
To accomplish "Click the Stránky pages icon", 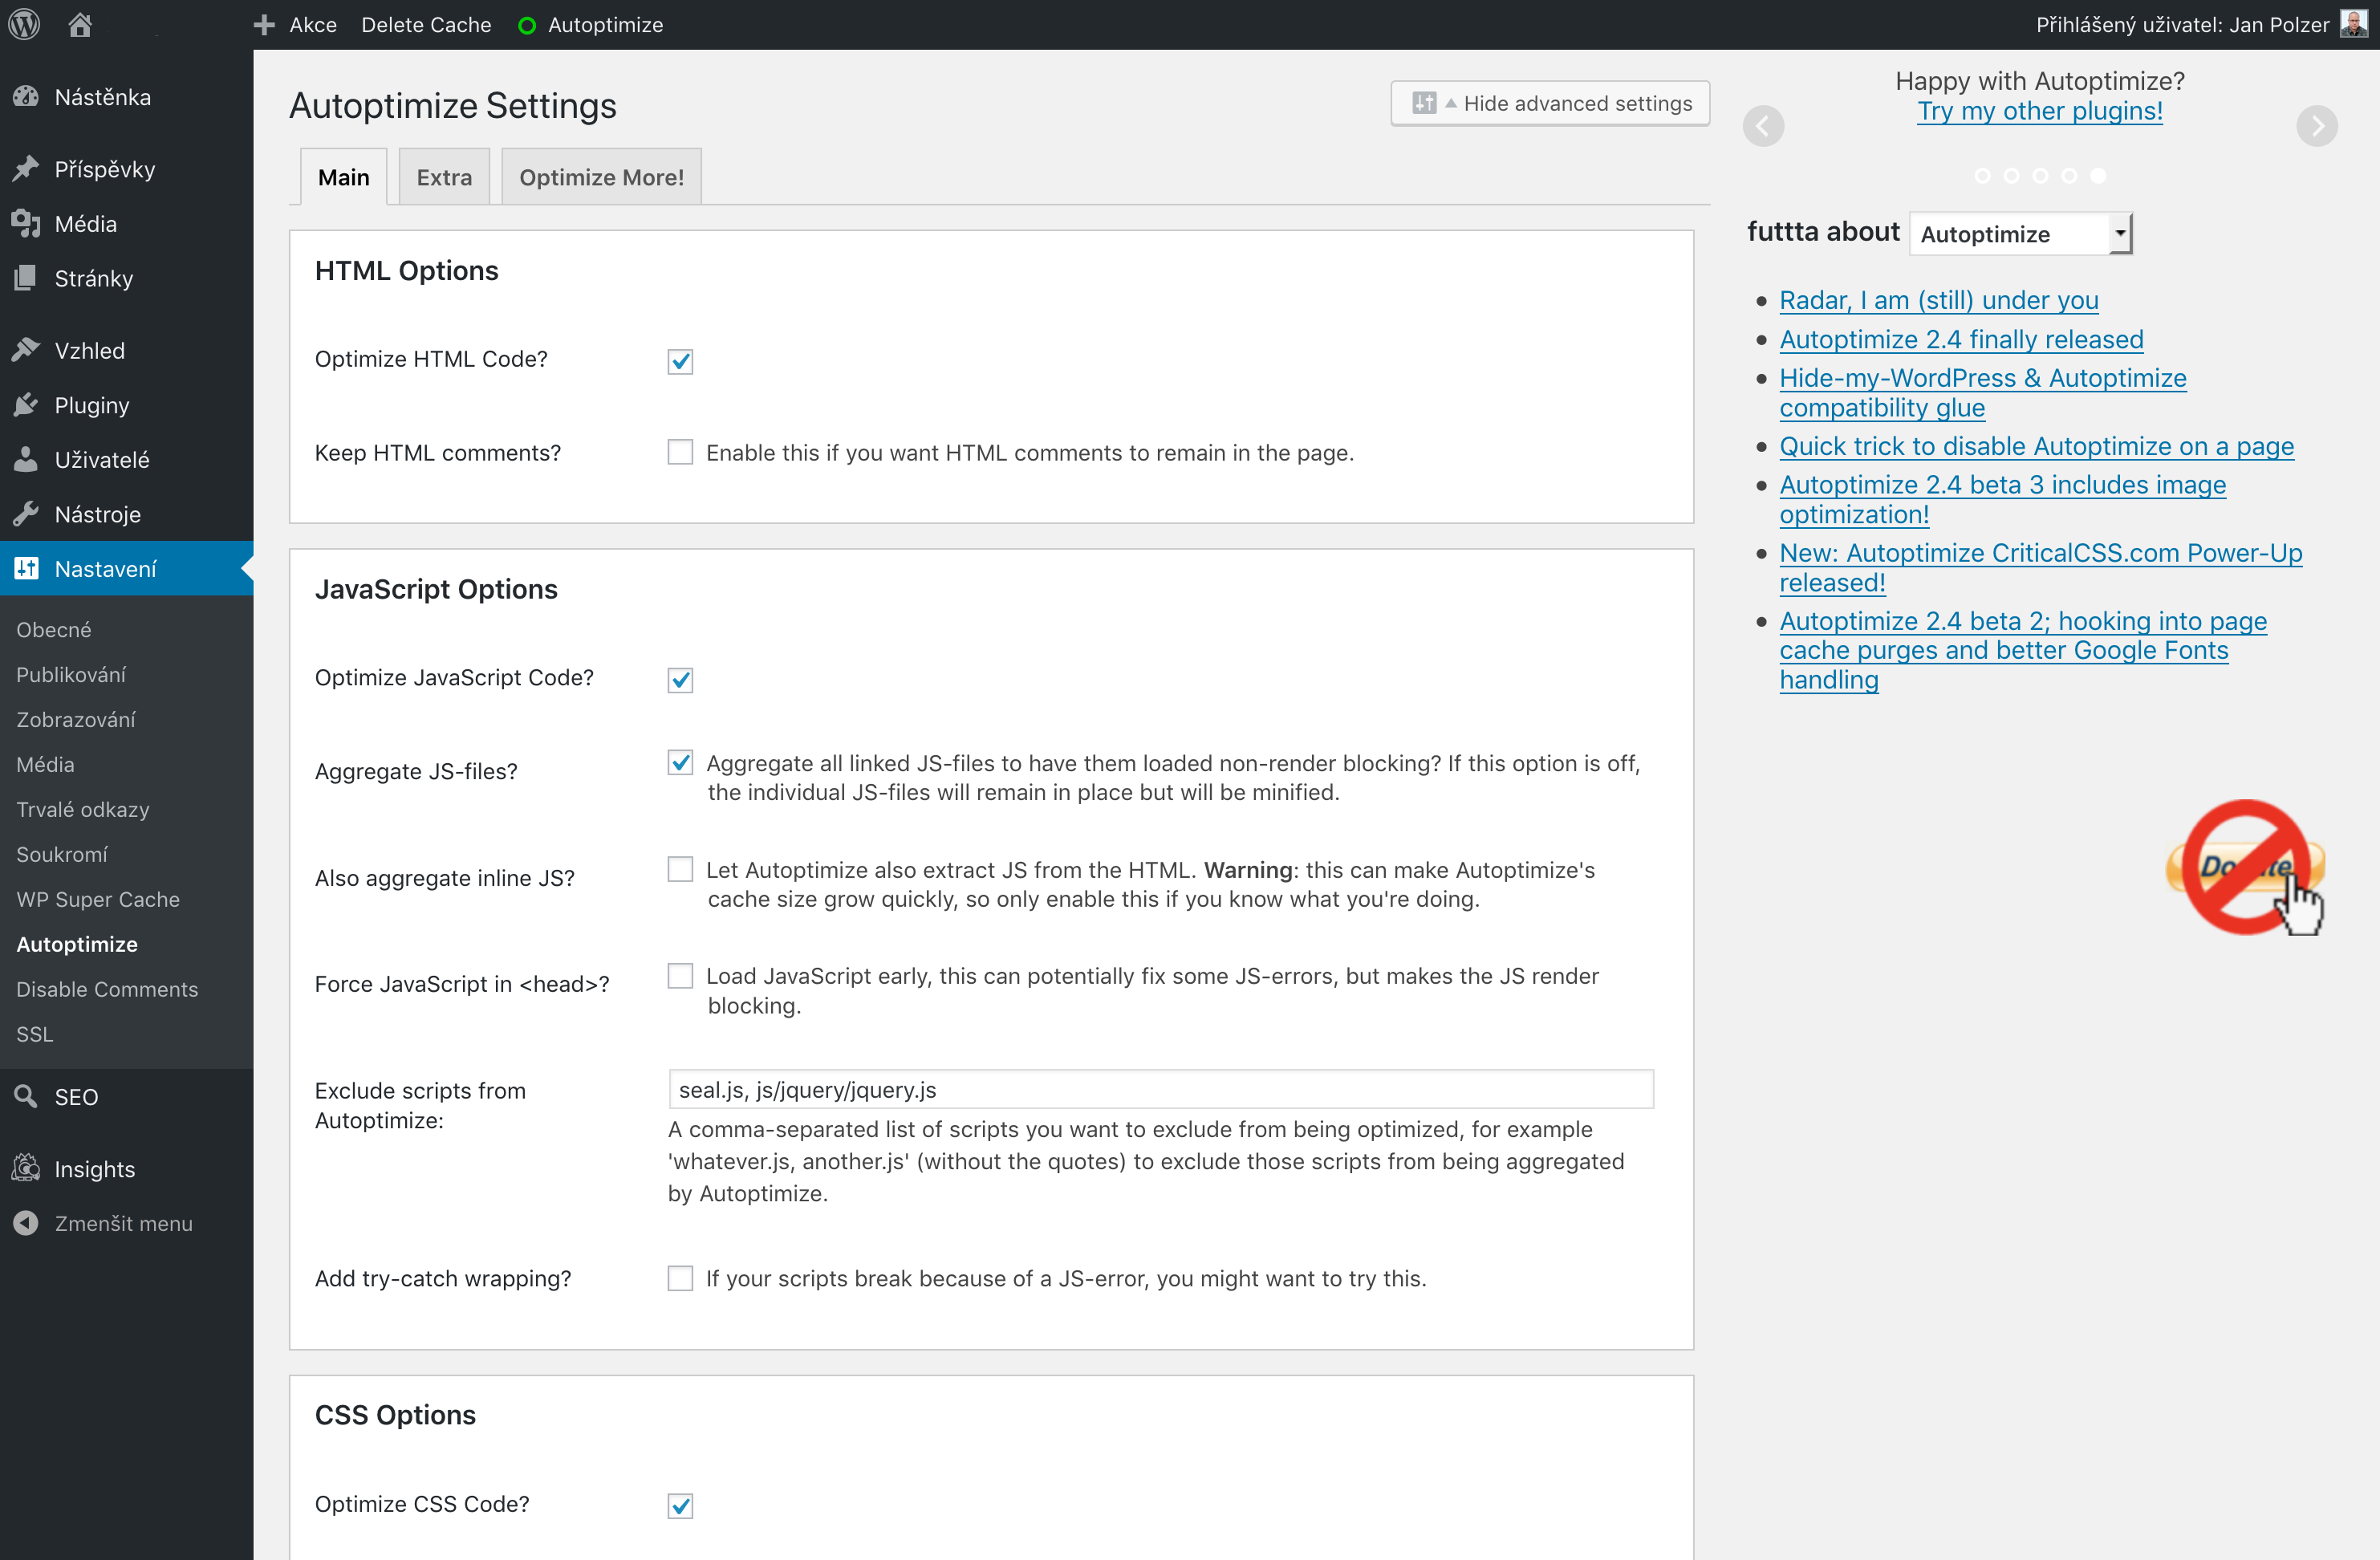I will (x=26, y=278).
